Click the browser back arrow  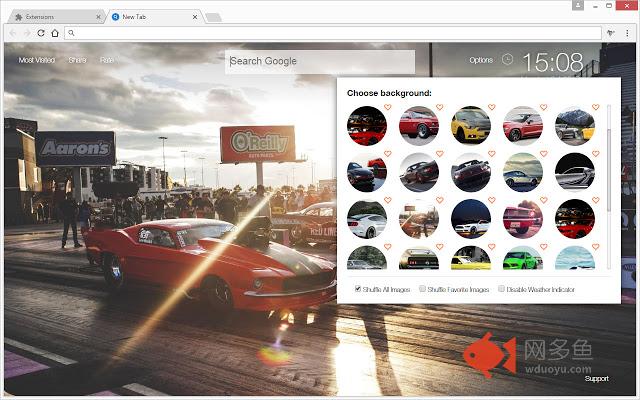click(11, 33)
